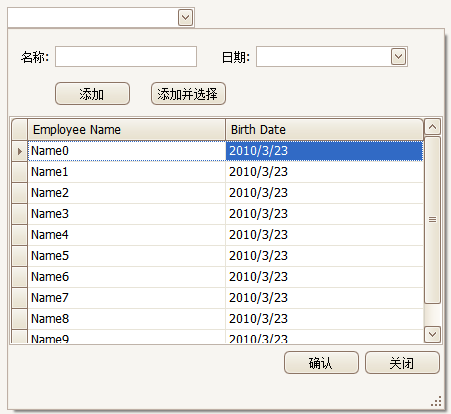Screen dimensions: 451x414
Task: Open the top combo box dropdown arrow
Action: (x=185, y=18)
